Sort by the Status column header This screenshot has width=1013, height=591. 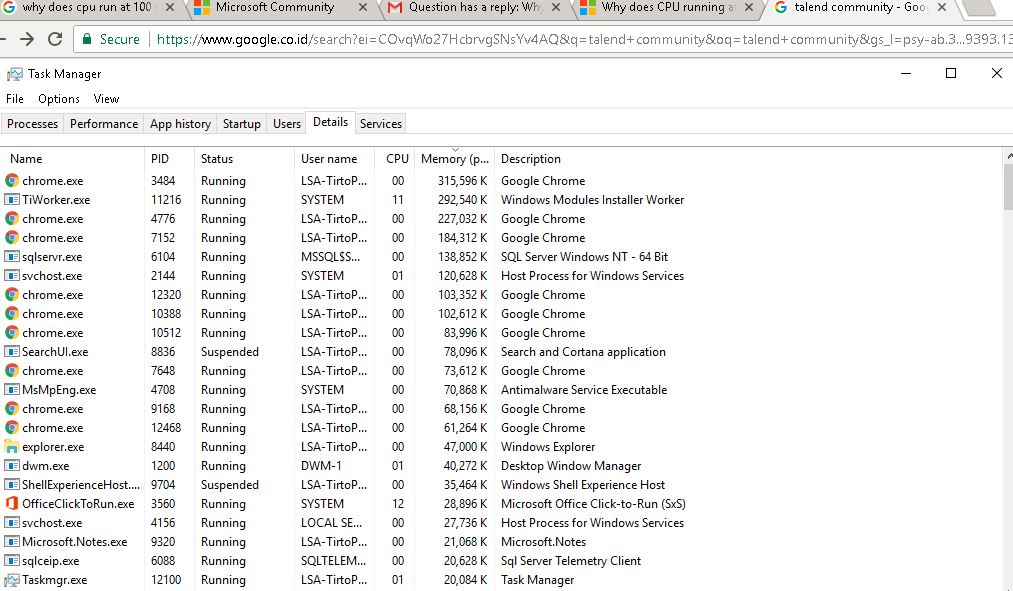[x=244, y=159]
